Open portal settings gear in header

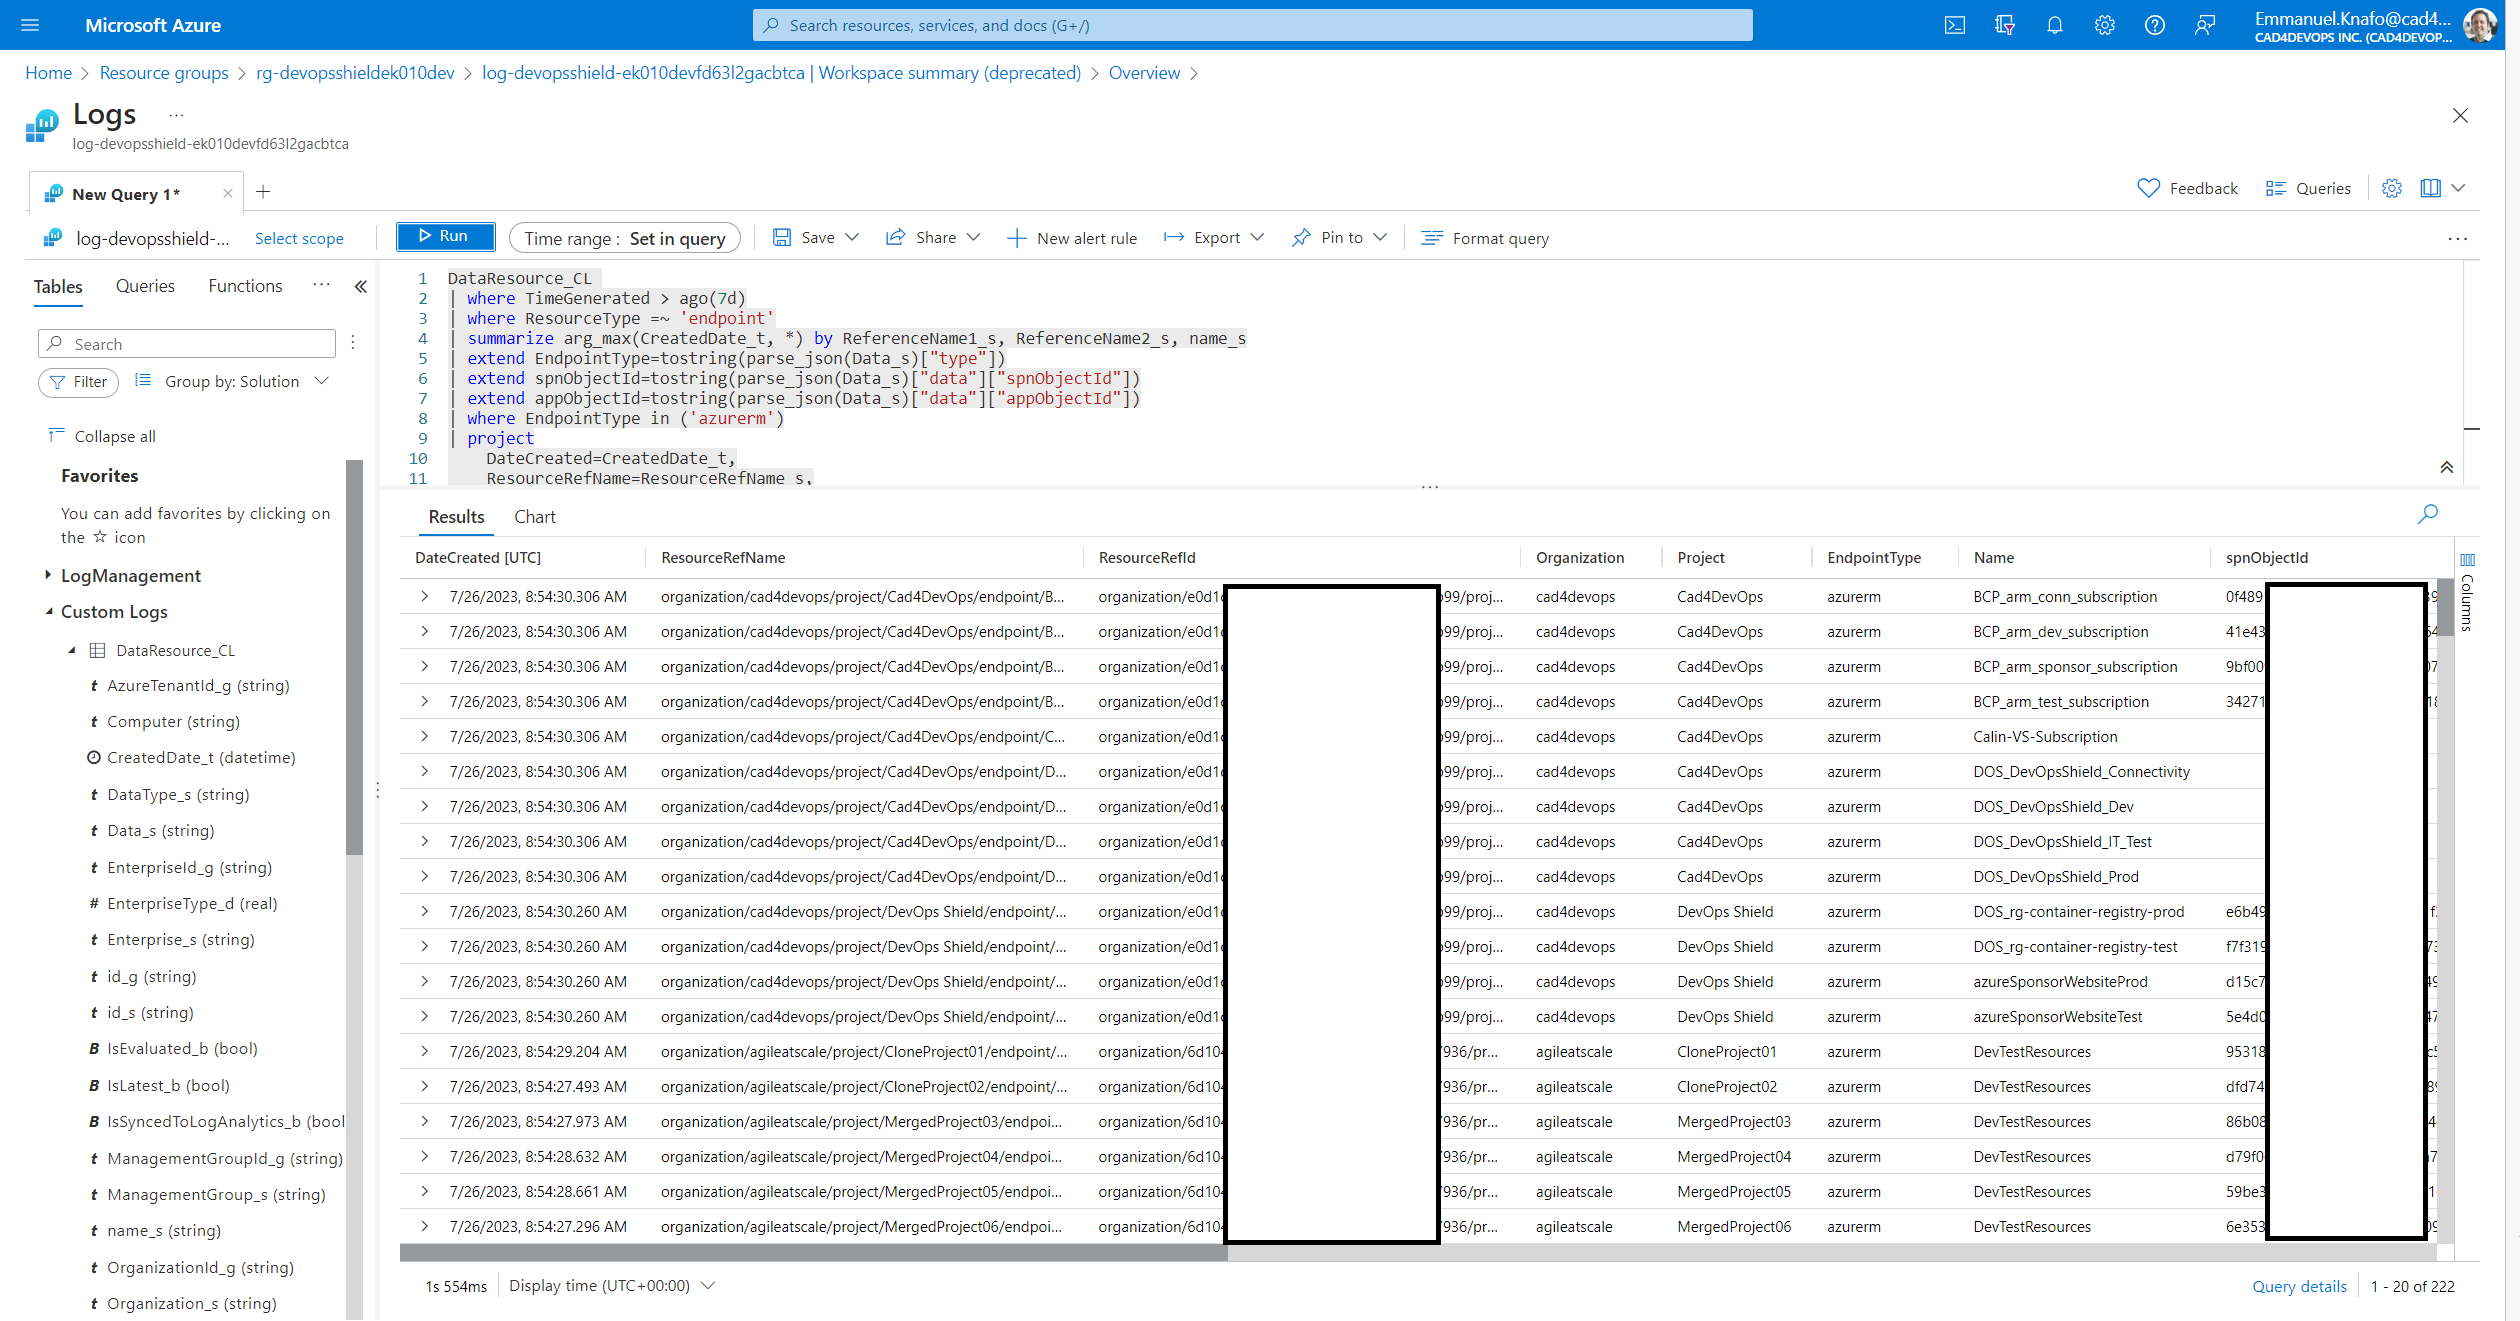2104,25
